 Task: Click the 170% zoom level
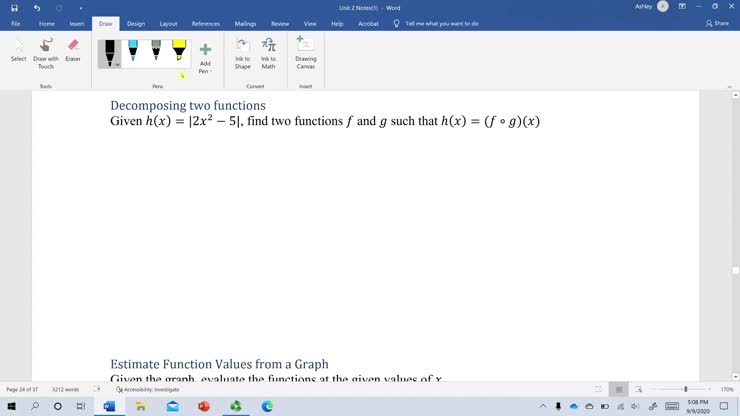[x=727, y=390]
